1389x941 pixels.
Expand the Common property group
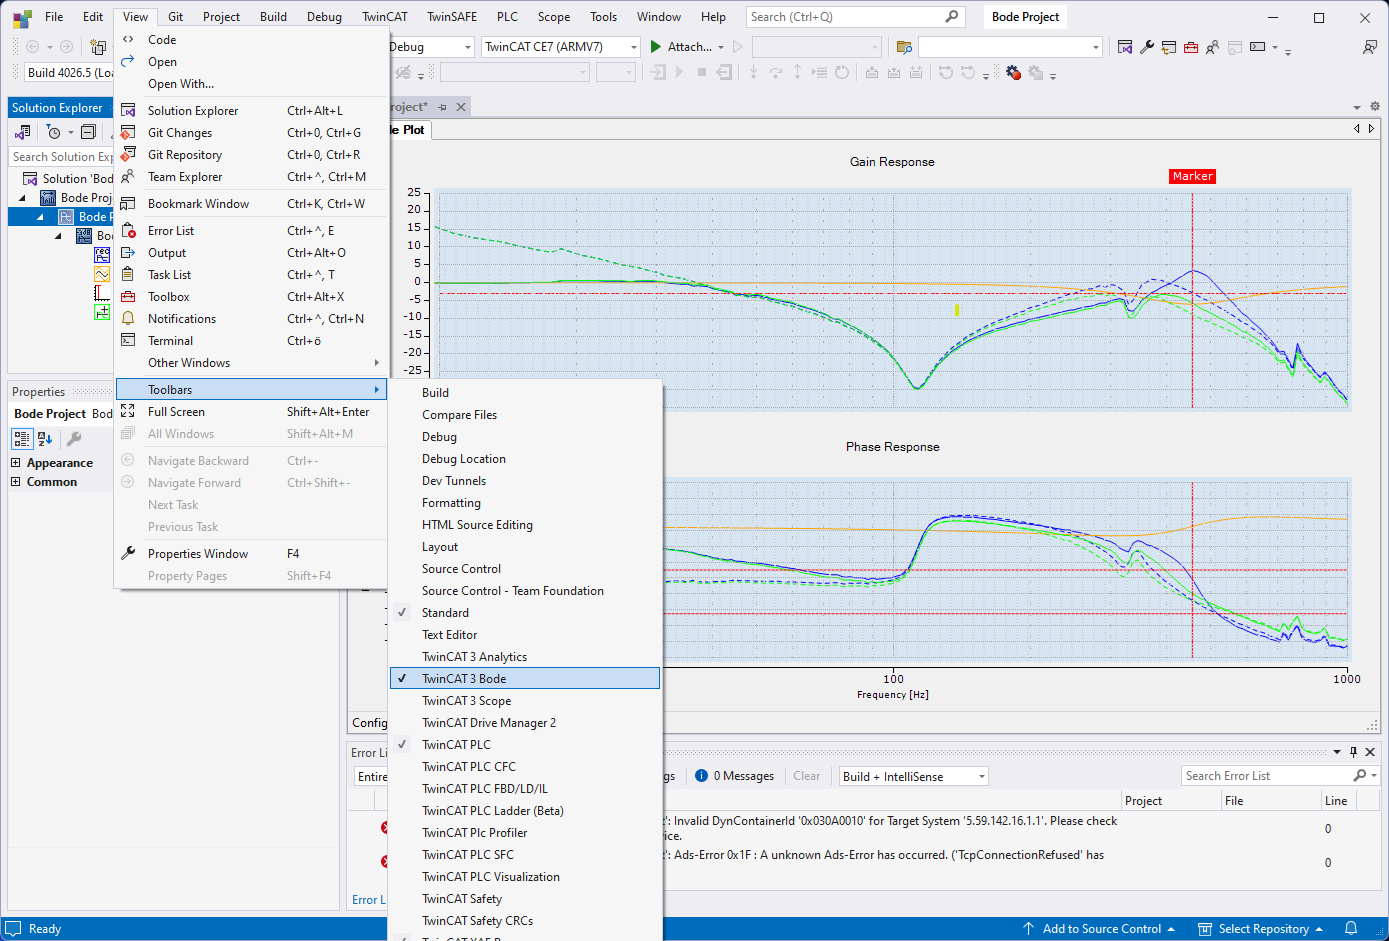16,482
